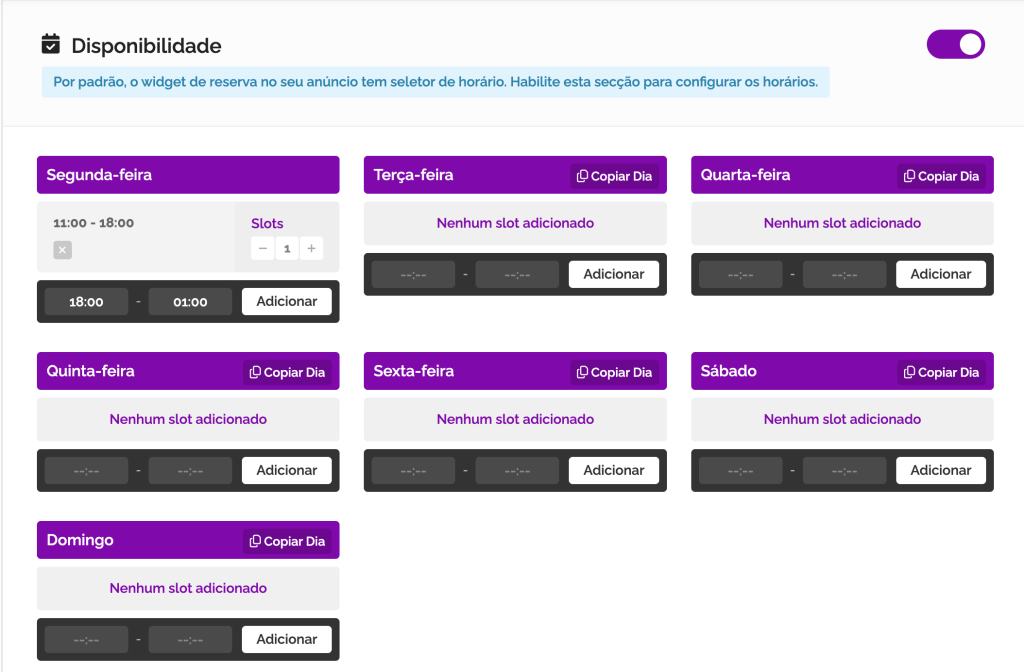The image size is (1024, 672).
Task: Copy day icon for Quinta-feira
Action: 255,372
